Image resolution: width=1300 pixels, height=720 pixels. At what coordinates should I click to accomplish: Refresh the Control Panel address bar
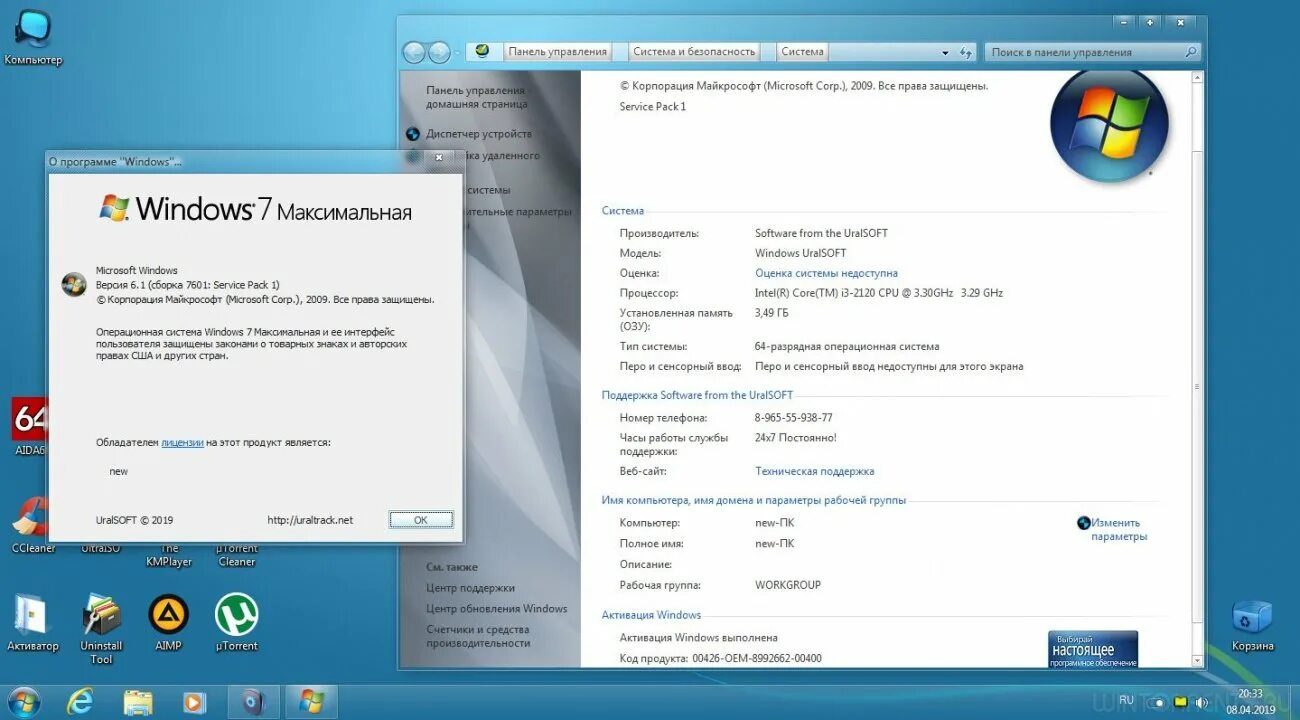[x=965, y=53]
